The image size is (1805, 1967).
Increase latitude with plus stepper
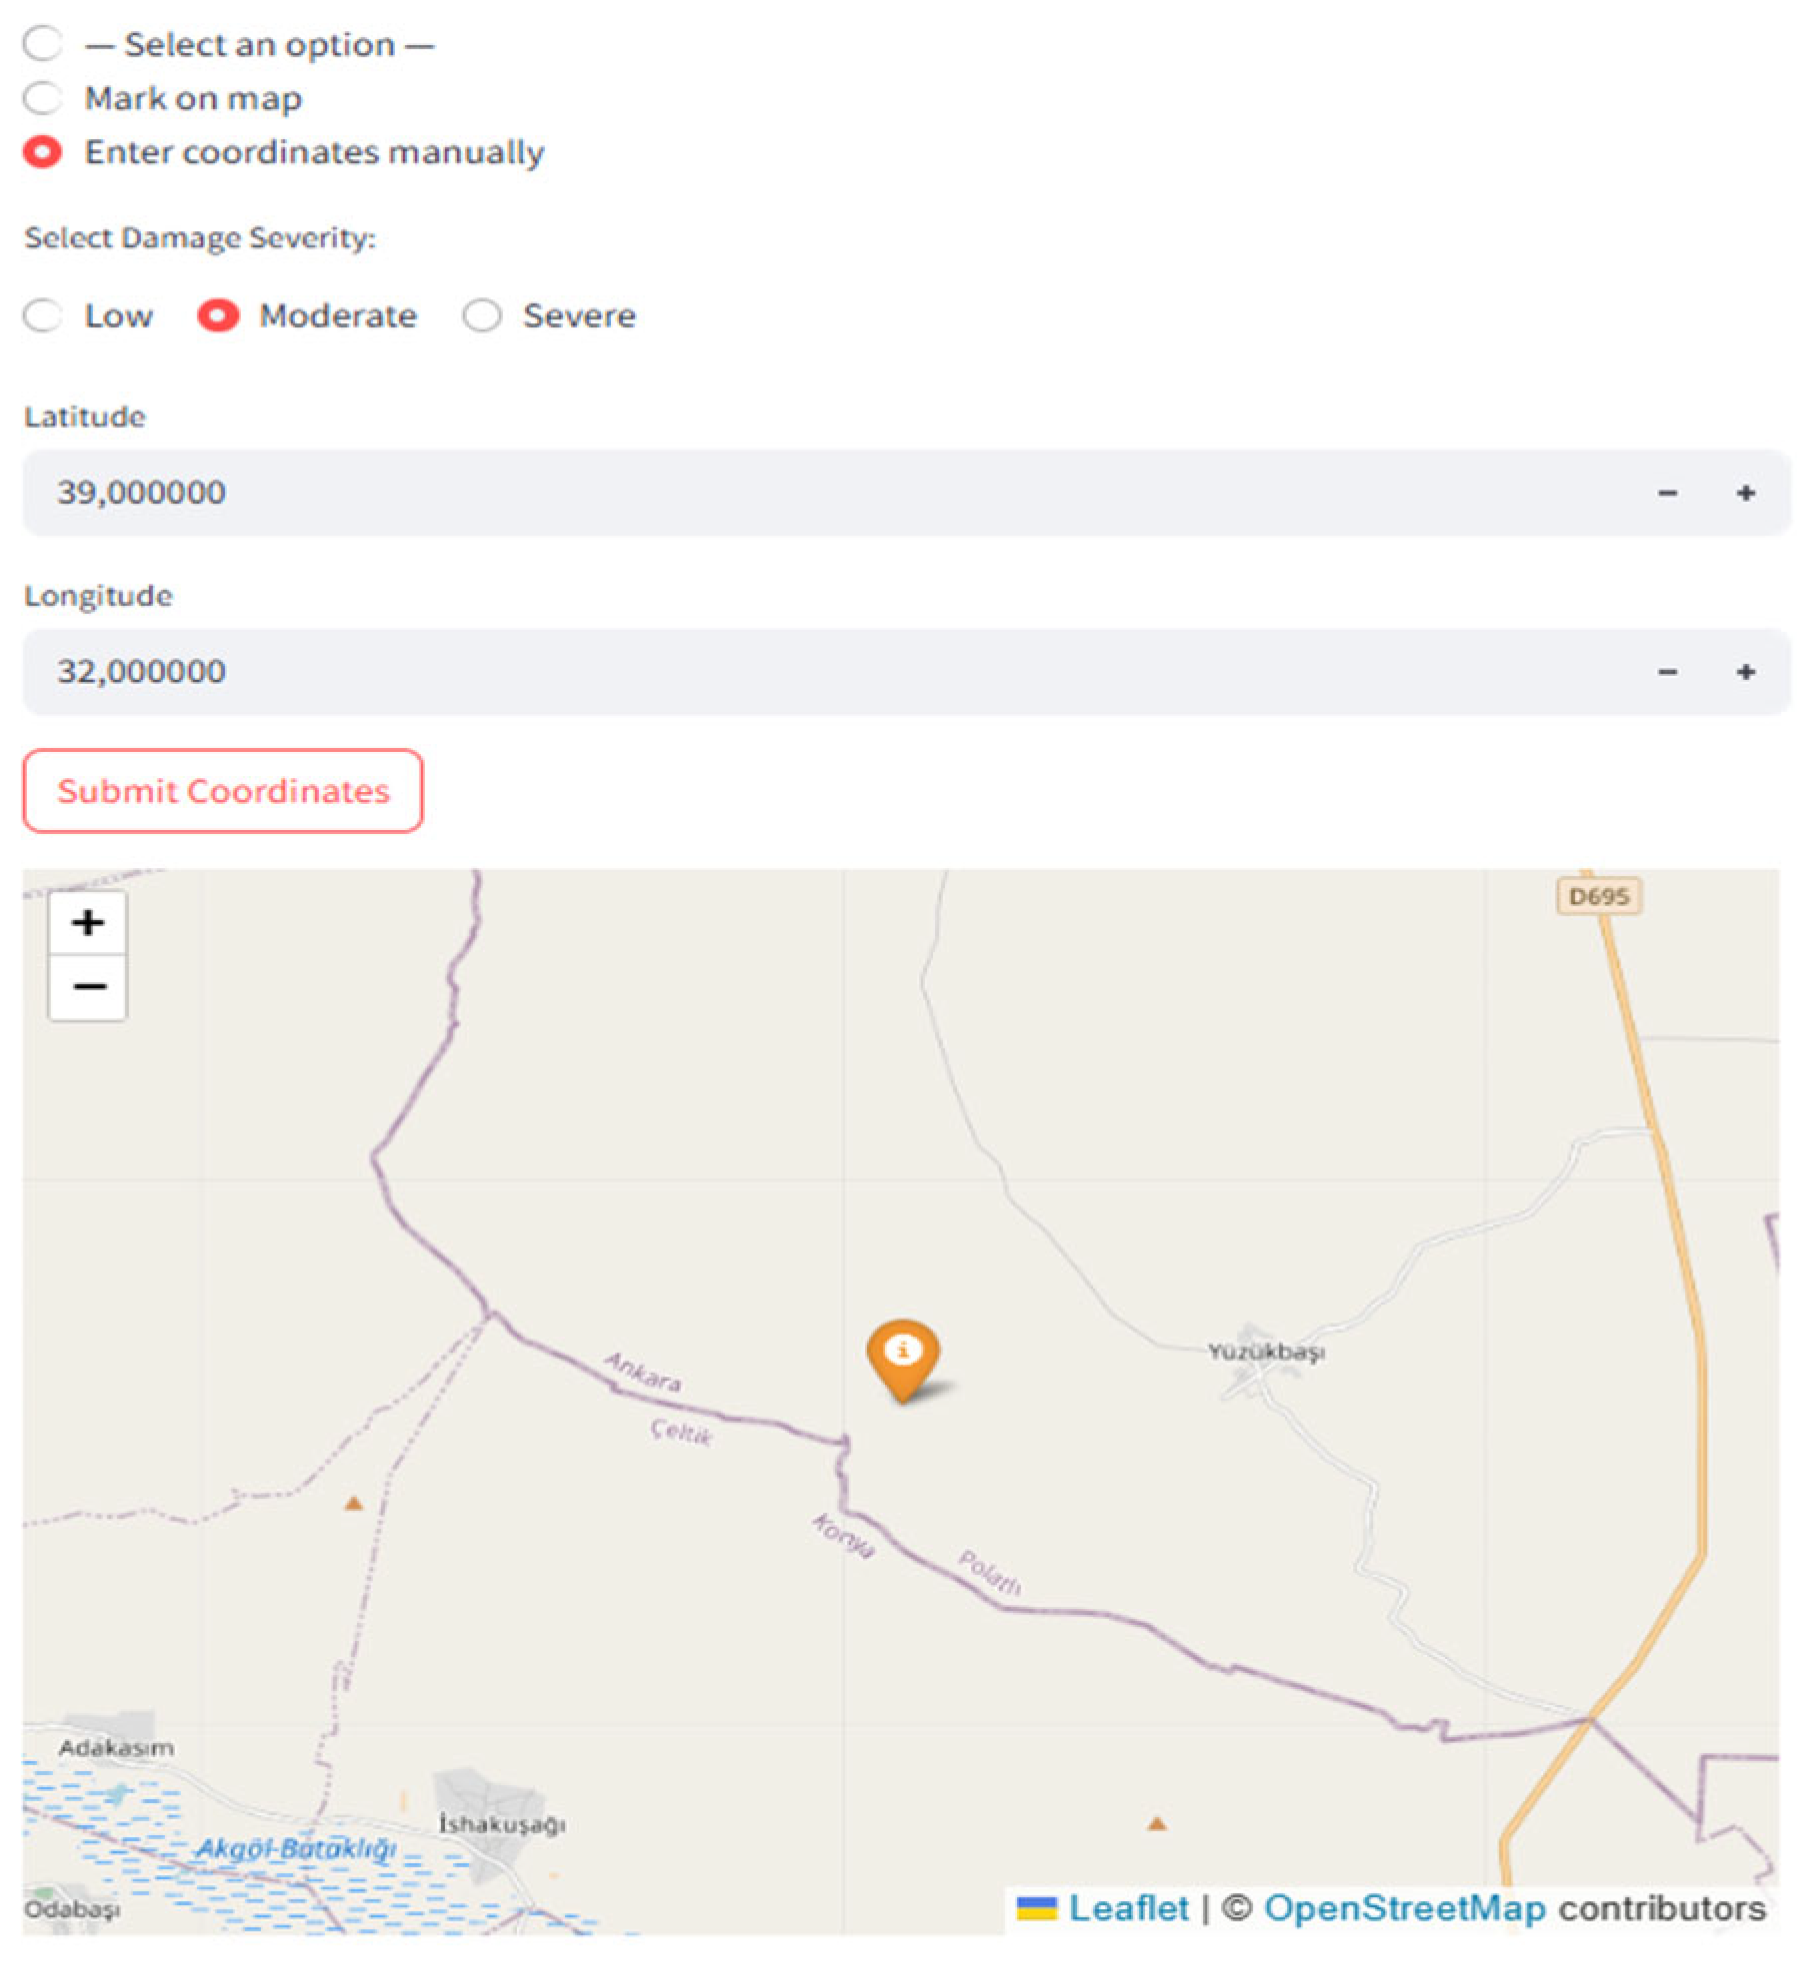pos(1745,493)
